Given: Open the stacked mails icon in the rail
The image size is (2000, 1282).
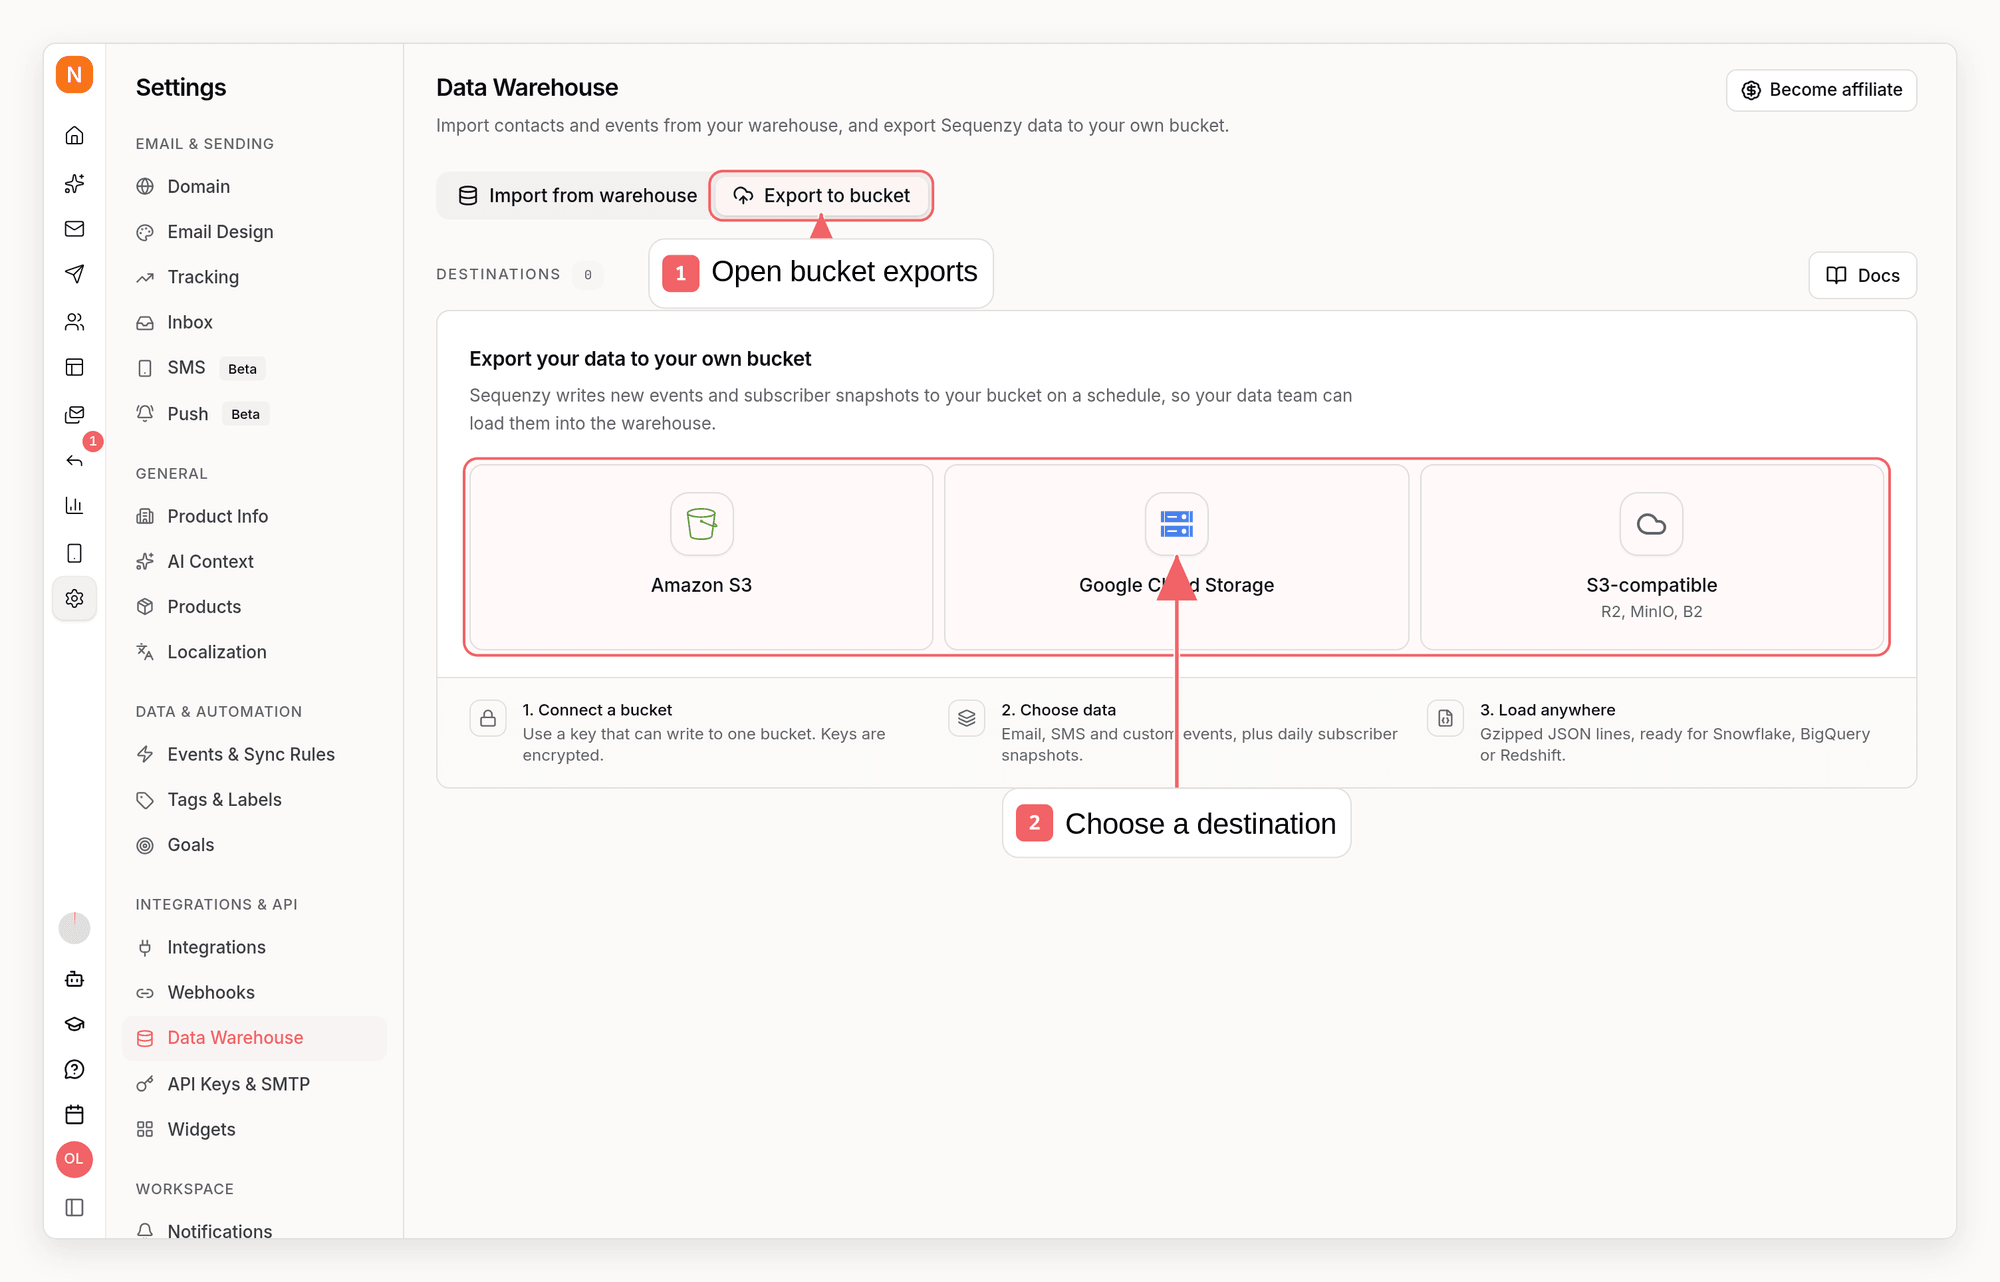Looking at the screenshot, I should click(74, 414).
